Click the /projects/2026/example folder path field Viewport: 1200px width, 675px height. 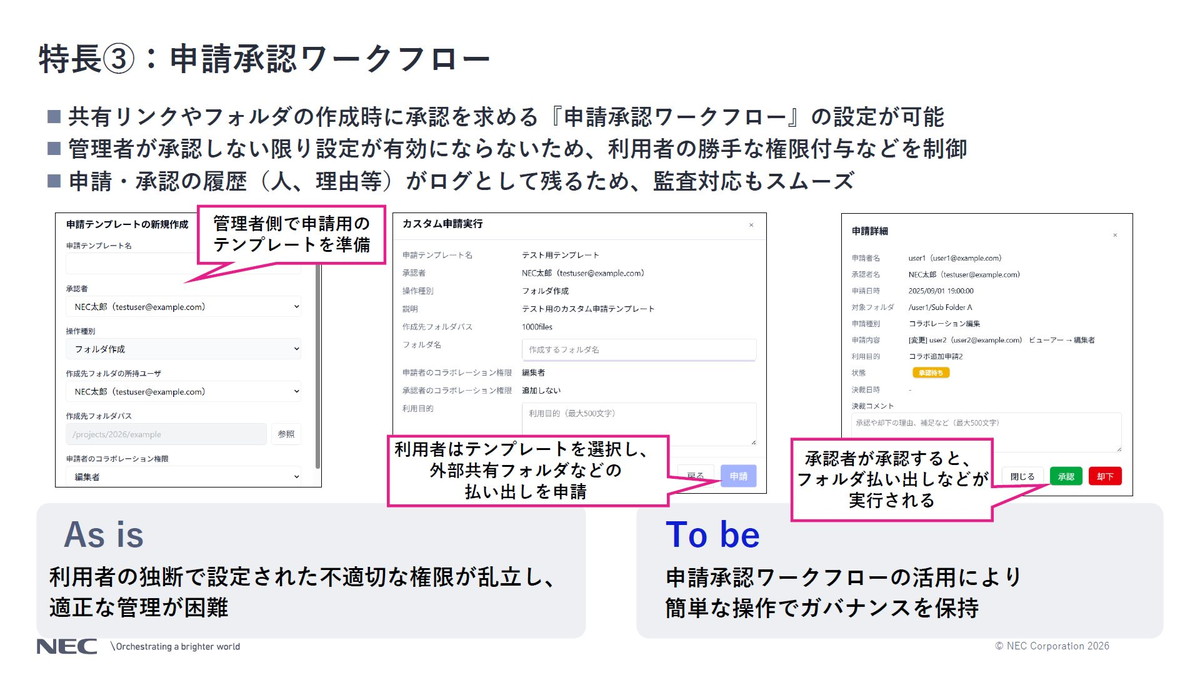(x=166, y=434)
